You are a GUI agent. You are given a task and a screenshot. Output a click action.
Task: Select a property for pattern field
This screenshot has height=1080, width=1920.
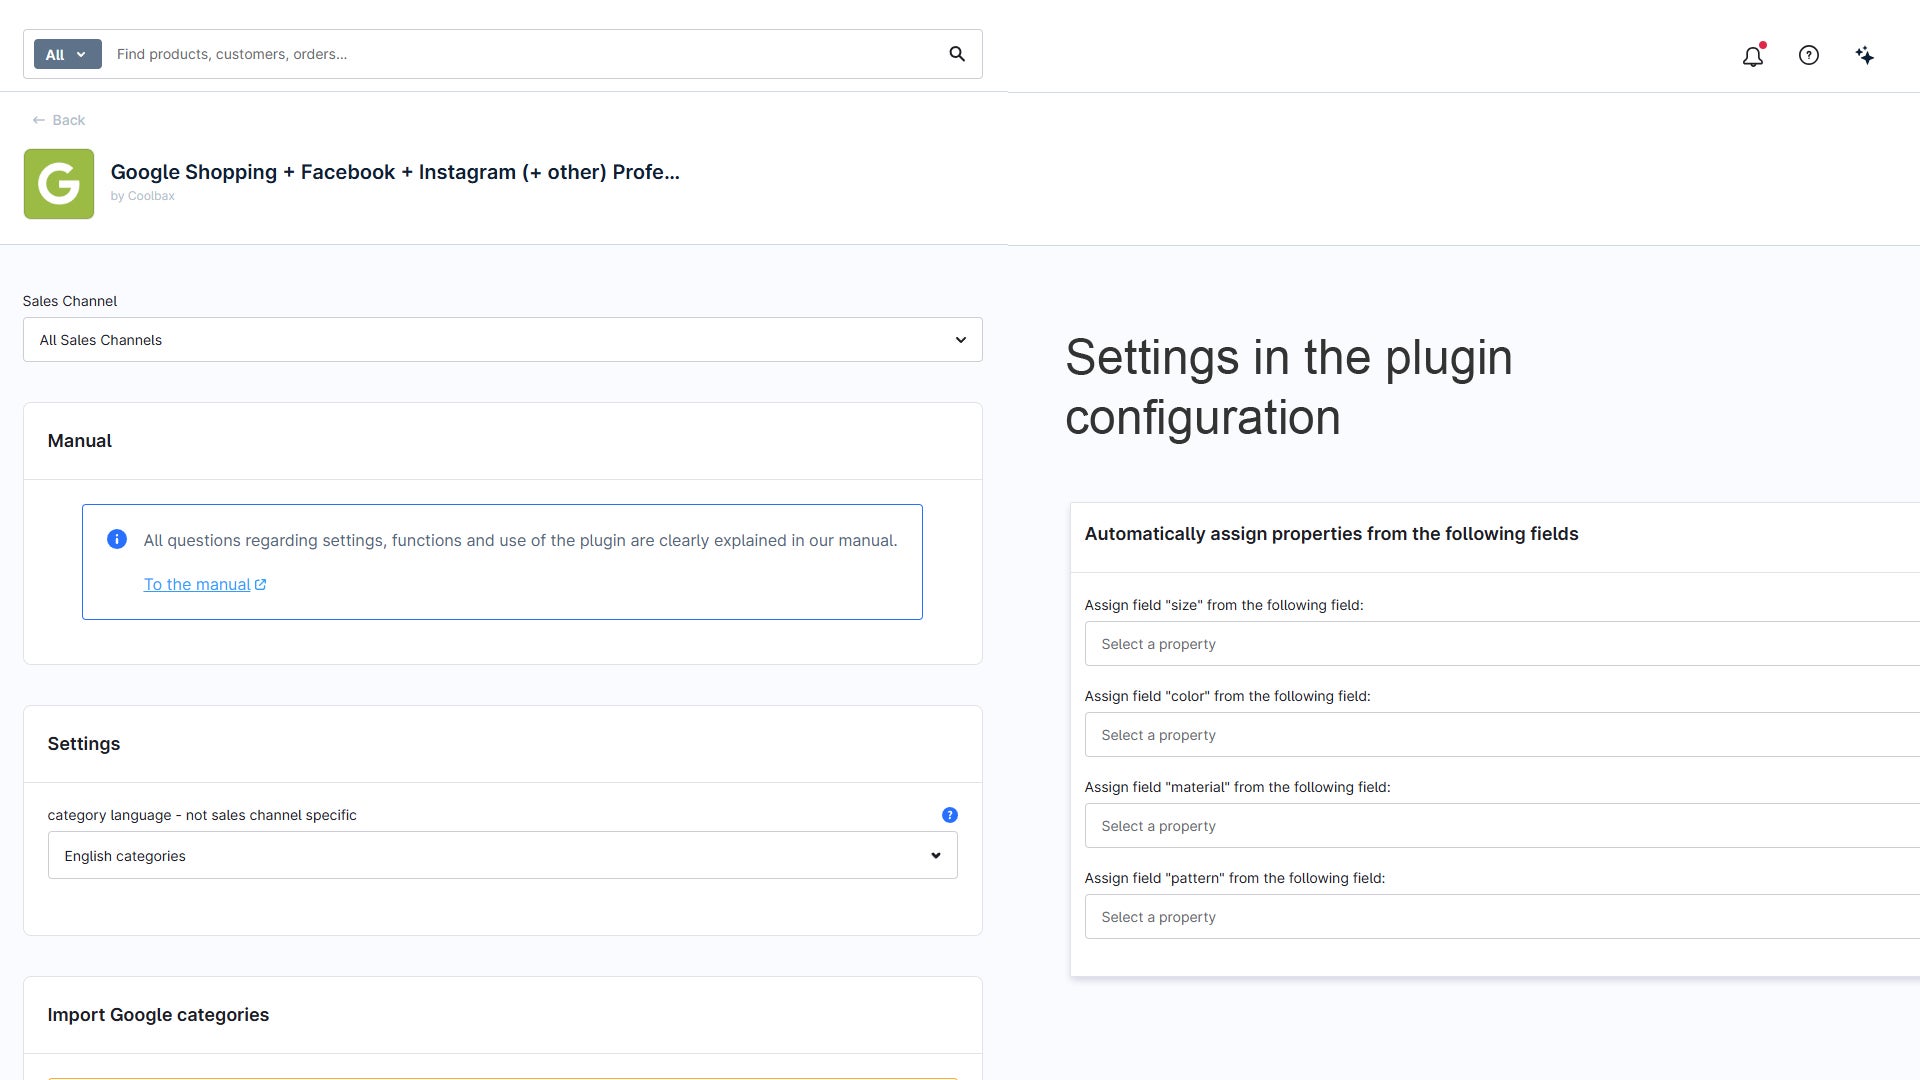click(x=1502, y=917)
